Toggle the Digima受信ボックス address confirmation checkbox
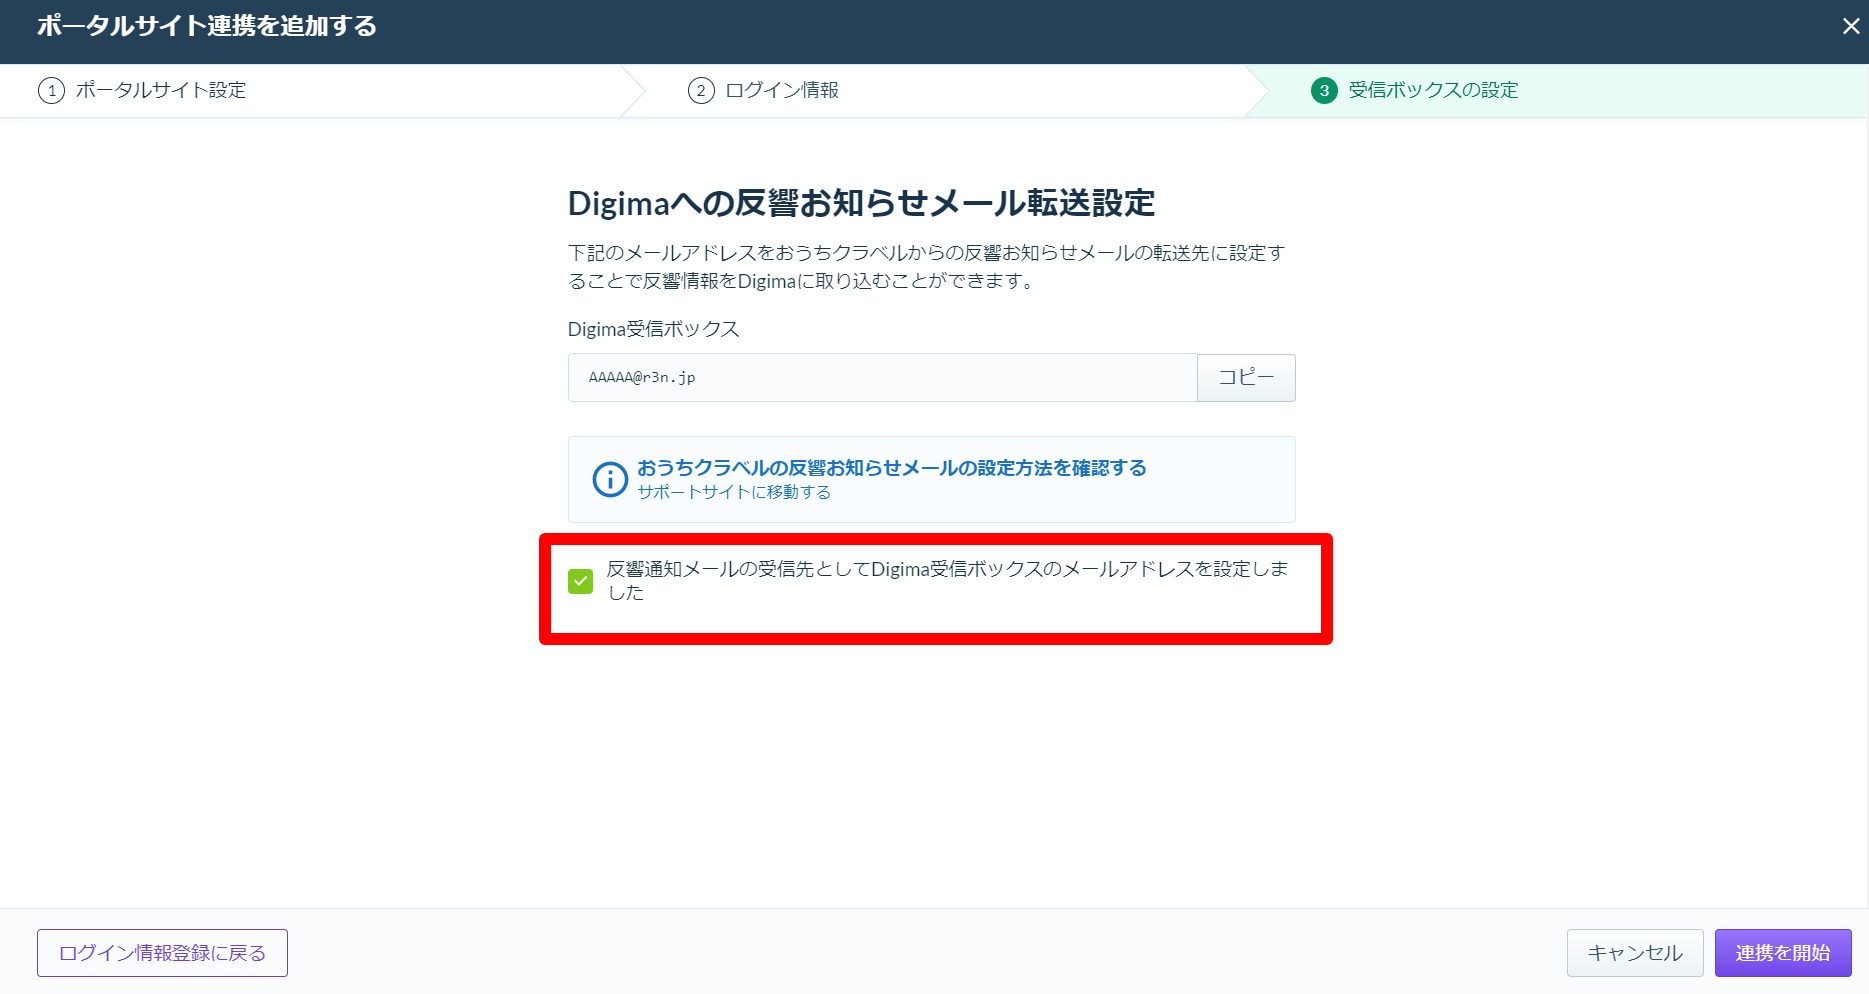This screenshot has height=994, width=1869. 580,581
